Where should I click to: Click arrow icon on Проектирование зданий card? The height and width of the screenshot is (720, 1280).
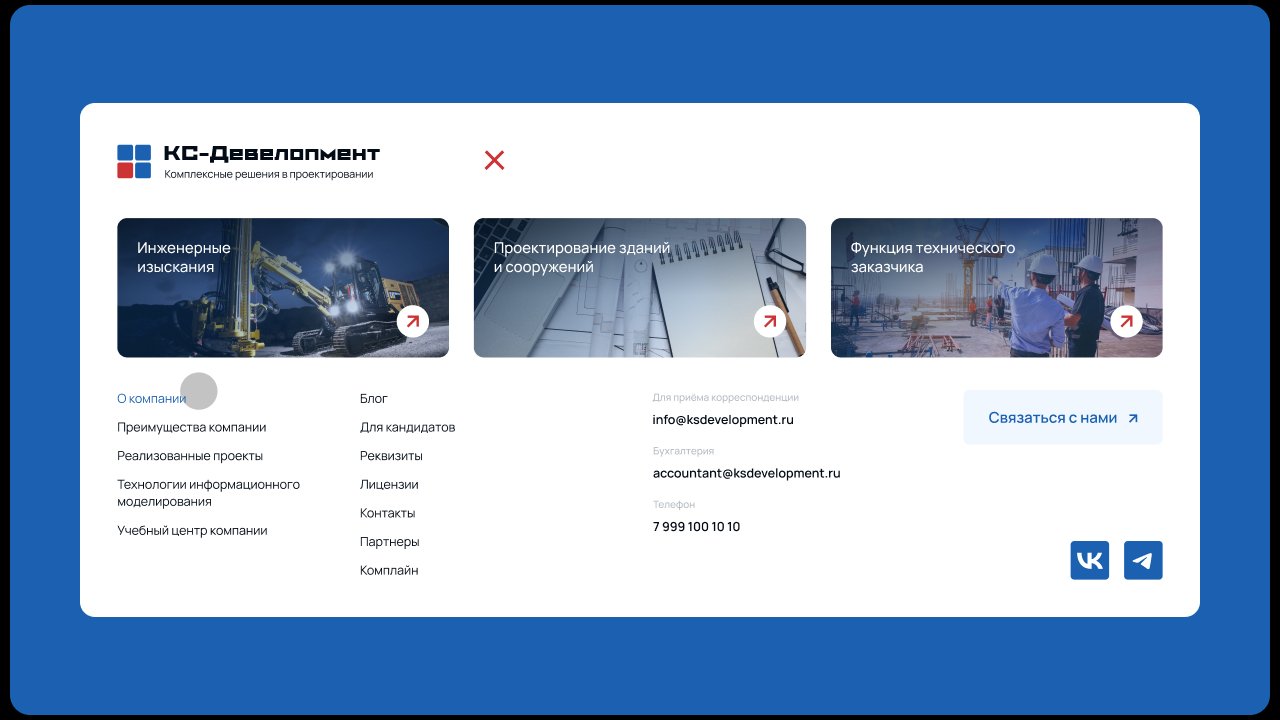770,321
